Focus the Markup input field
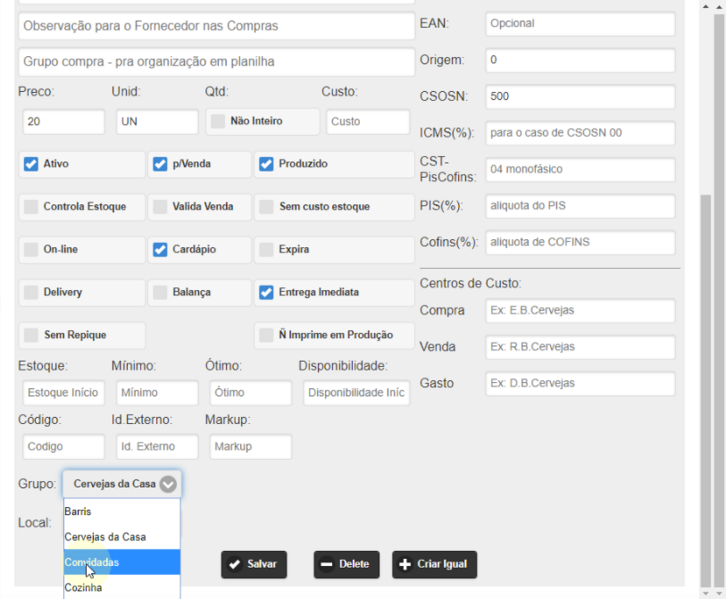This screenshot has width=726, height=599. tap(250, 447)
